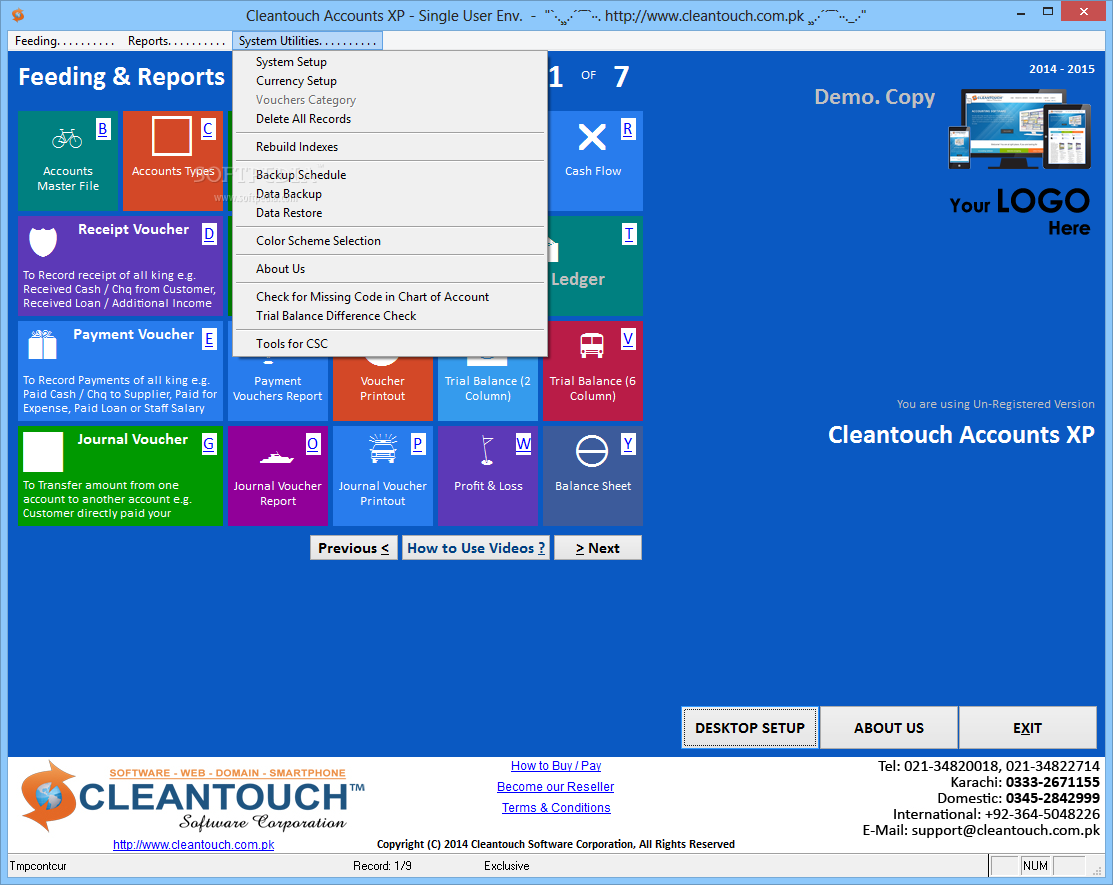Viewport: 1113px width, 885px height.
Task: Click shortcut letter R on Cash Flow
Action: click(x=627, y=129)
